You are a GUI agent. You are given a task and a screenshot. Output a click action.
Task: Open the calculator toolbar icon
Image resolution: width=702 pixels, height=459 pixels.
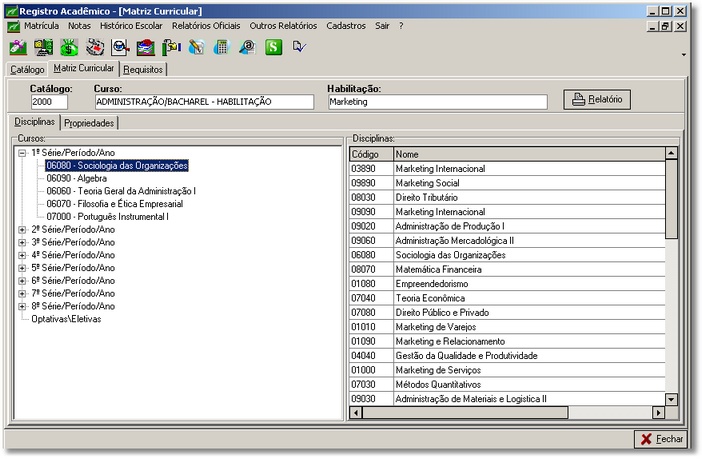[x=221, y=47]
